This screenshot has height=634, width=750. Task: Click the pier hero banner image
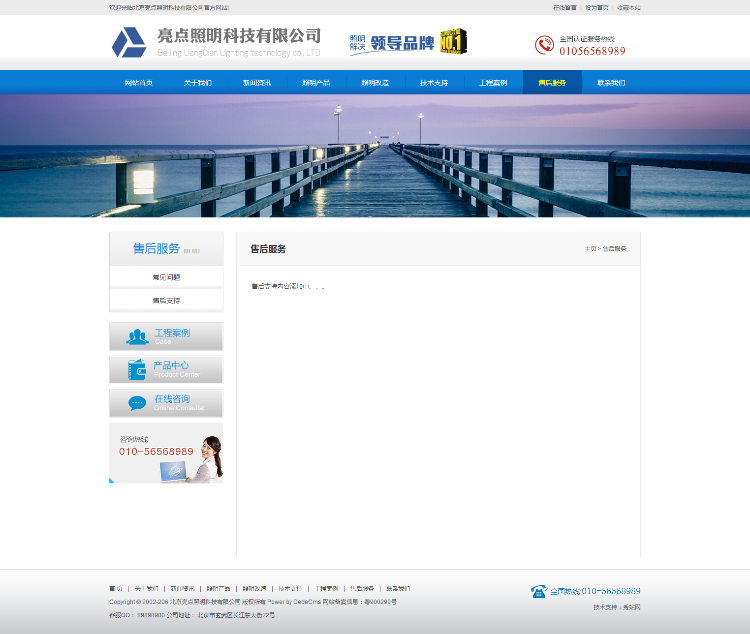click(x=375, y=156)
